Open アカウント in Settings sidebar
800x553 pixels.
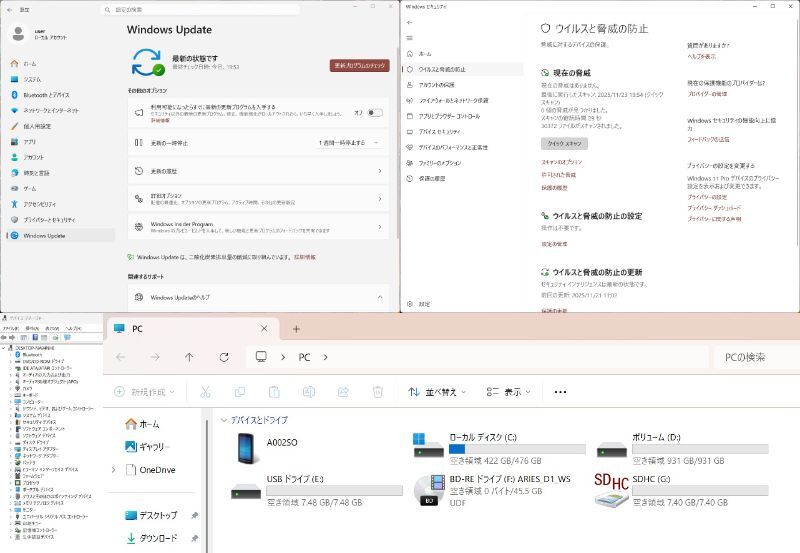[33, 158]
